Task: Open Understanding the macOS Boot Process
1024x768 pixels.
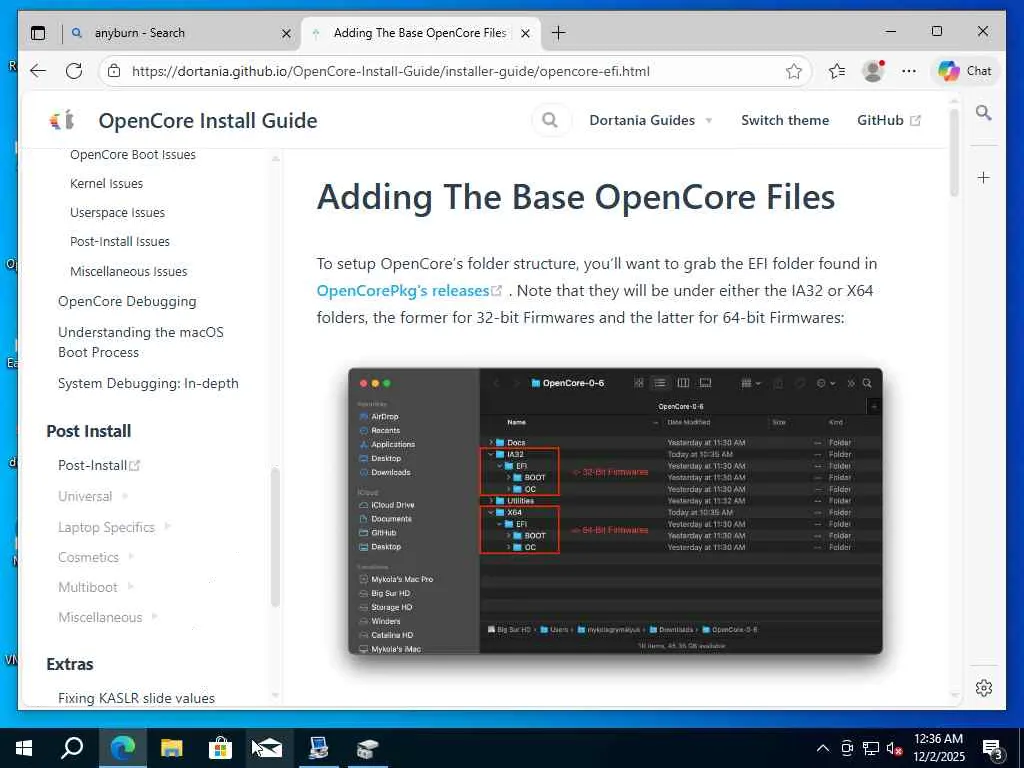Action: click(x=141, y=342)
